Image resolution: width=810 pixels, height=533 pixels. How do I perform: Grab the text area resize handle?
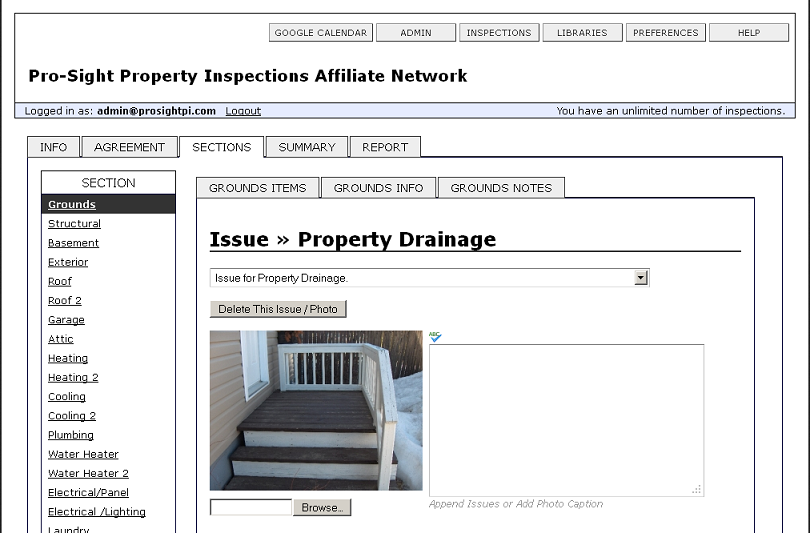pos(697,490)
